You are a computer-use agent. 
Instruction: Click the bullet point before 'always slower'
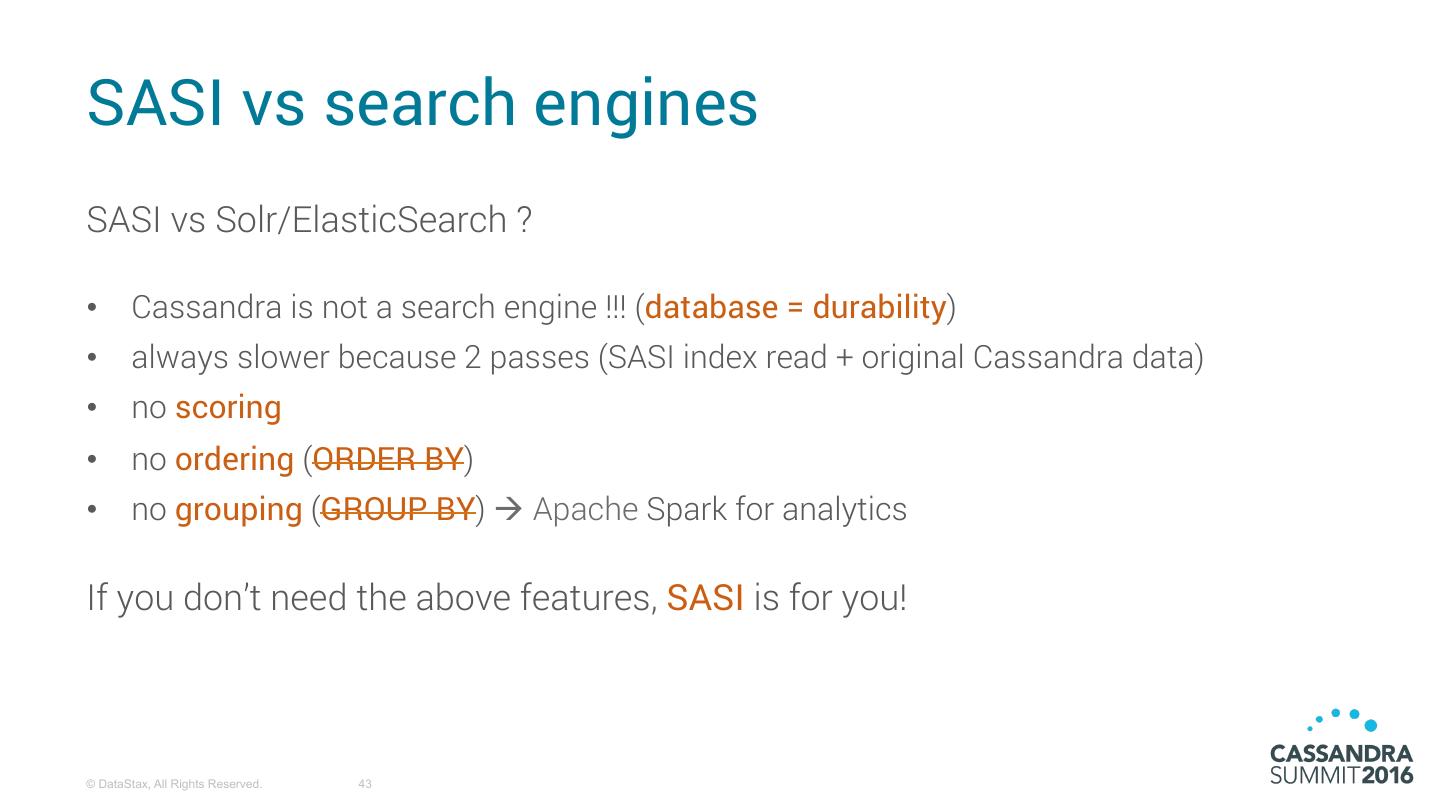click(x=93, y=358)
